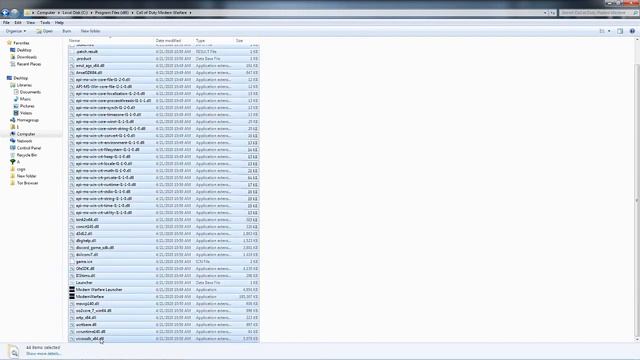Image resolution: width=640 pixels, height=360 pixels.
Task: Open the Tools menu
Action: tap(45, 23)
